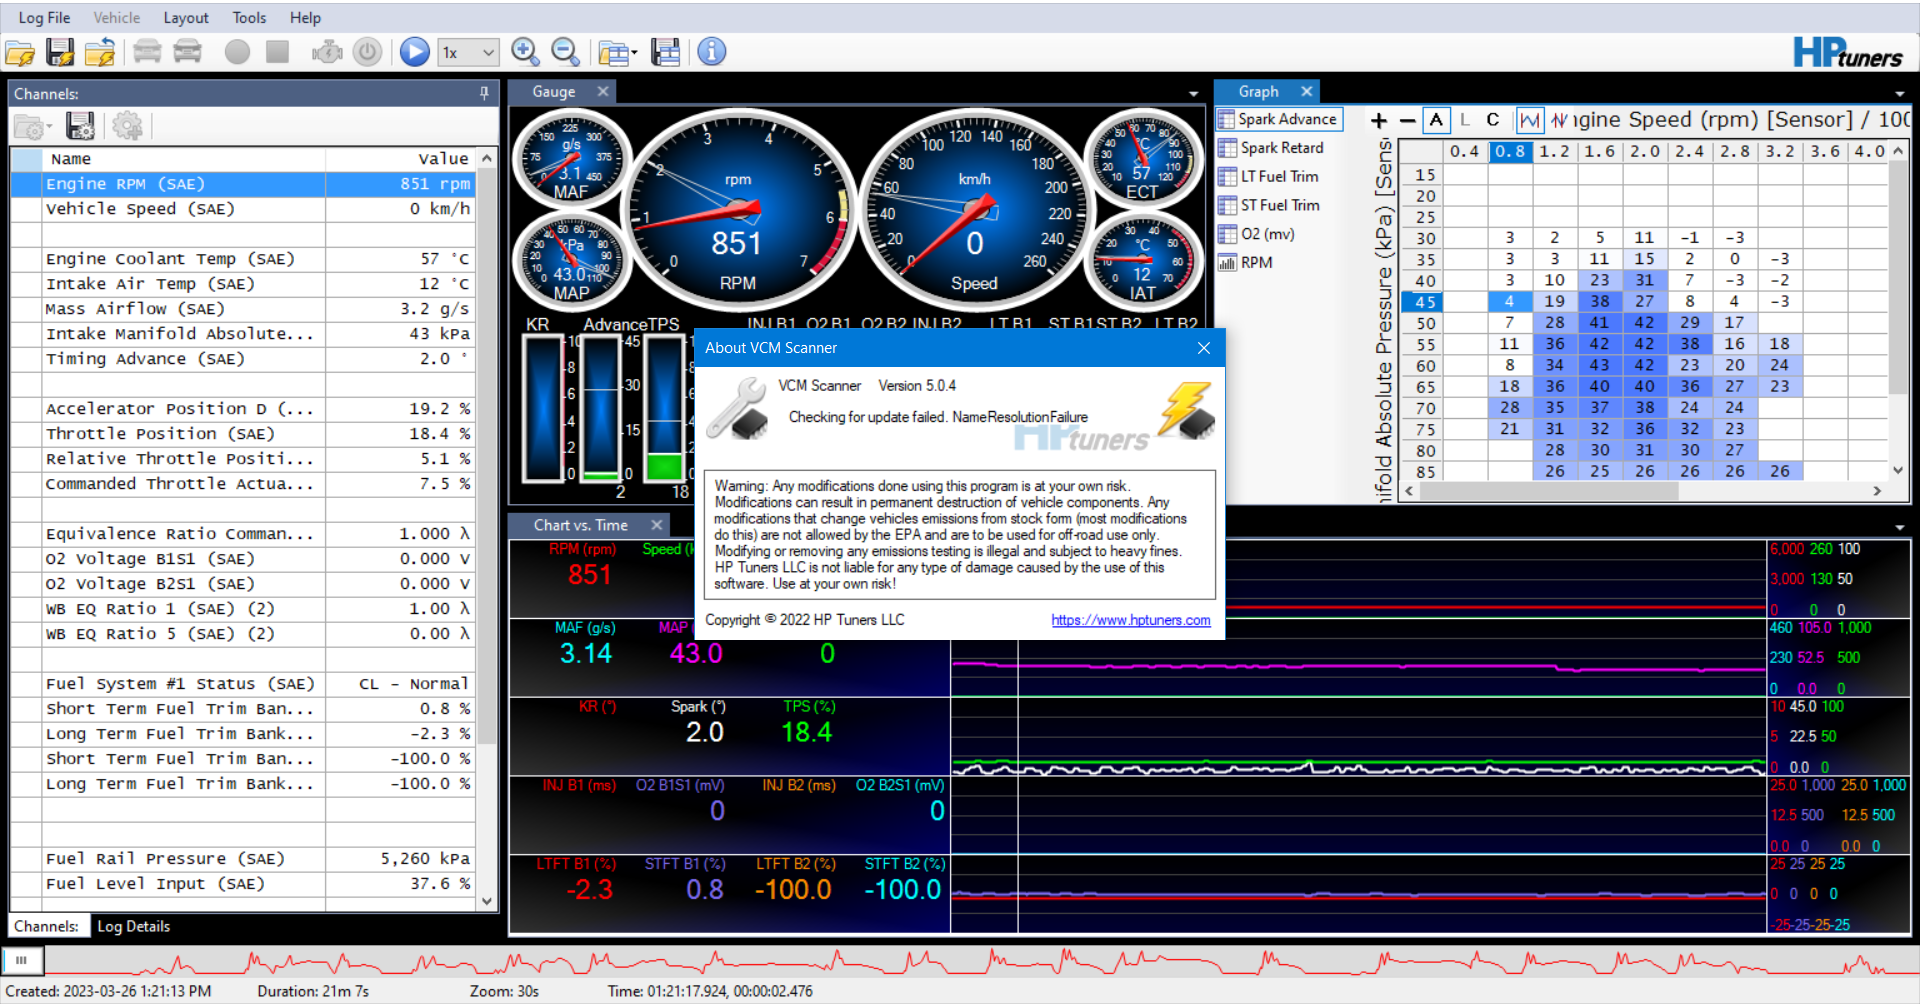
Task: Open the Tools menu
Action: [x=249, y=17]
